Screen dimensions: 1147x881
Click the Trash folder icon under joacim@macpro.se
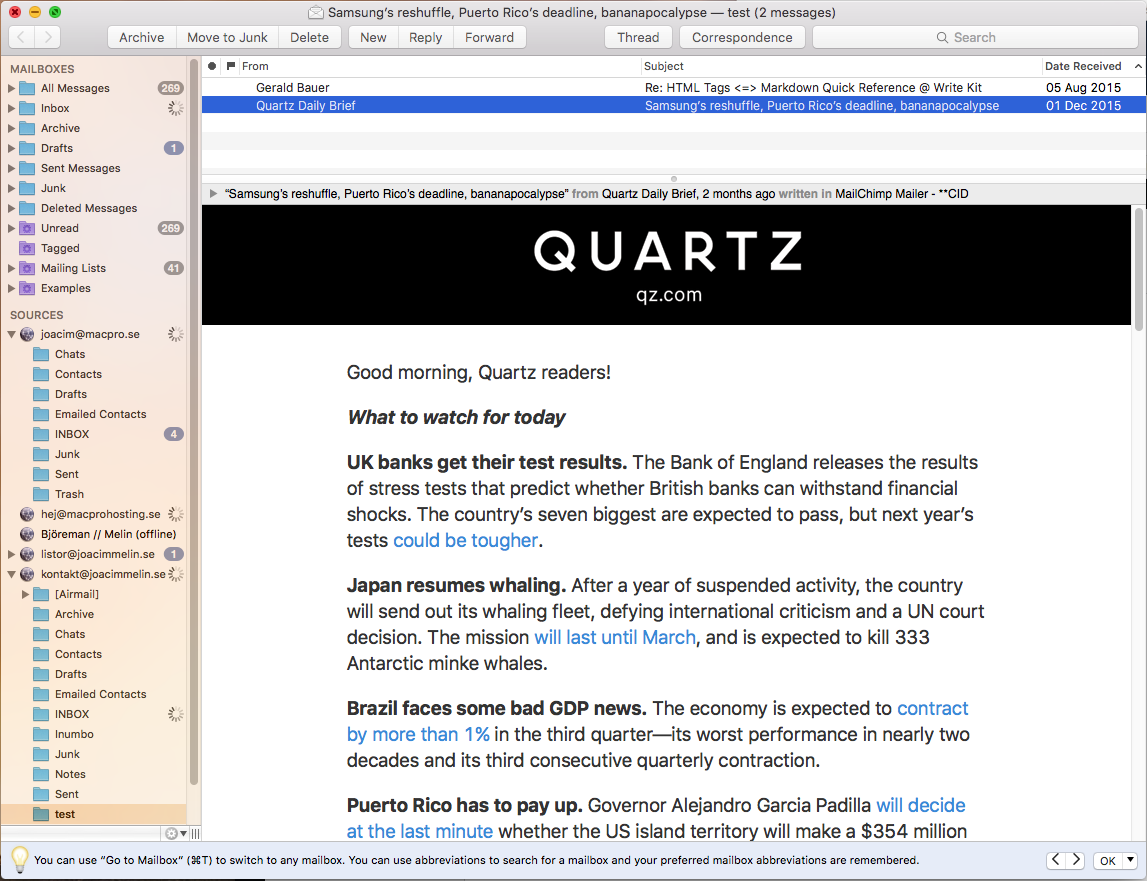pos(42,494)
